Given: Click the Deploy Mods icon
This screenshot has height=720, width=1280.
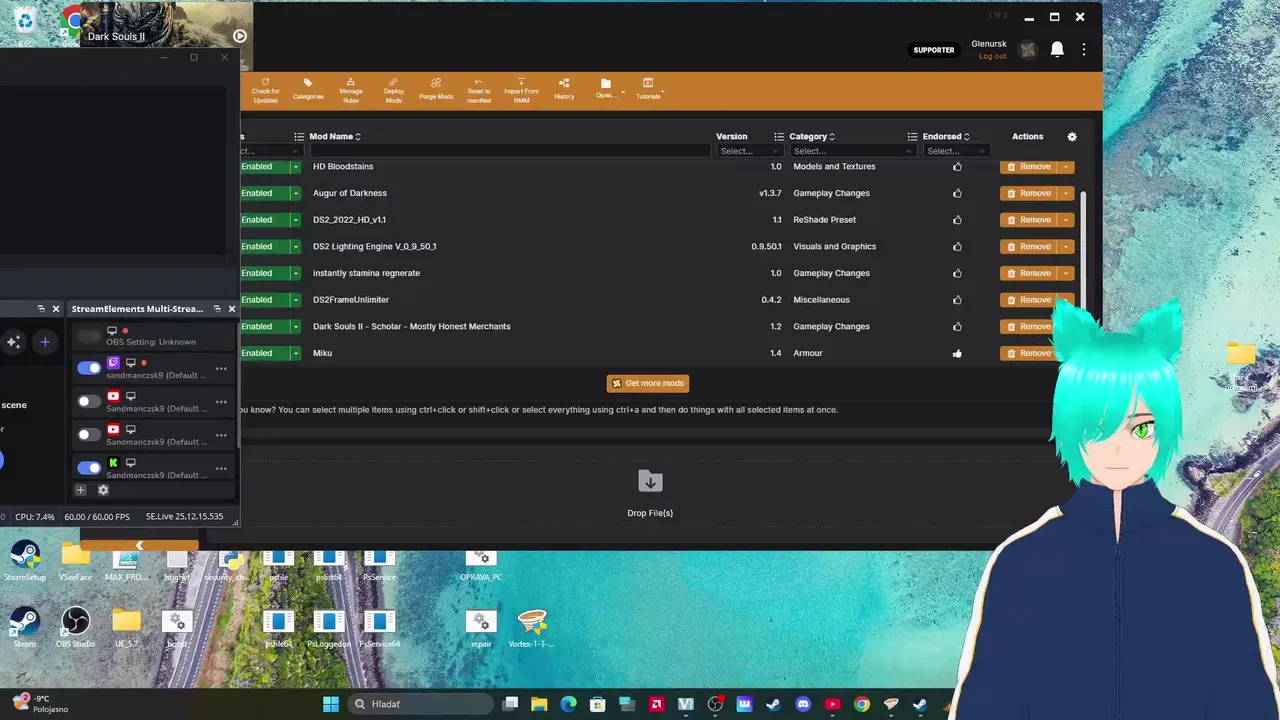Looking at the screenshot, I should point(394,89).
